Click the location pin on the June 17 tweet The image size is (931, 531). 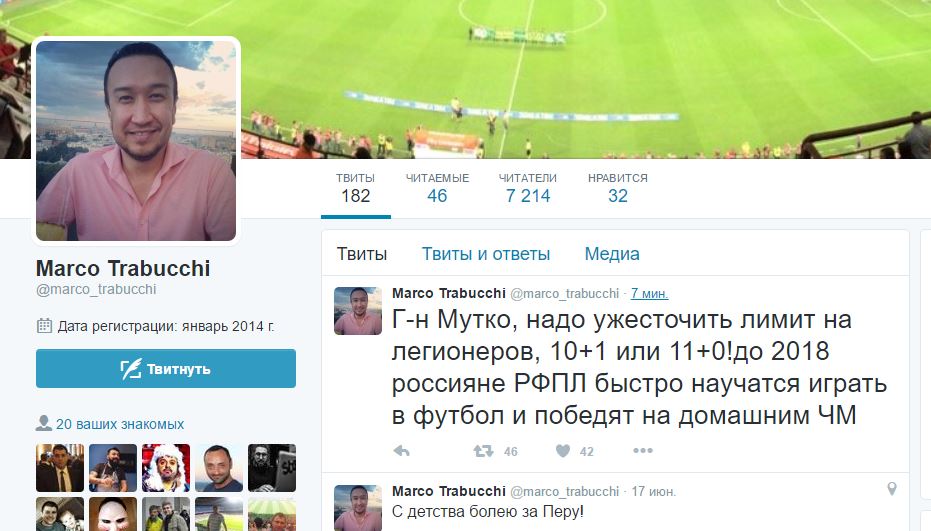(x=891, y=489)
